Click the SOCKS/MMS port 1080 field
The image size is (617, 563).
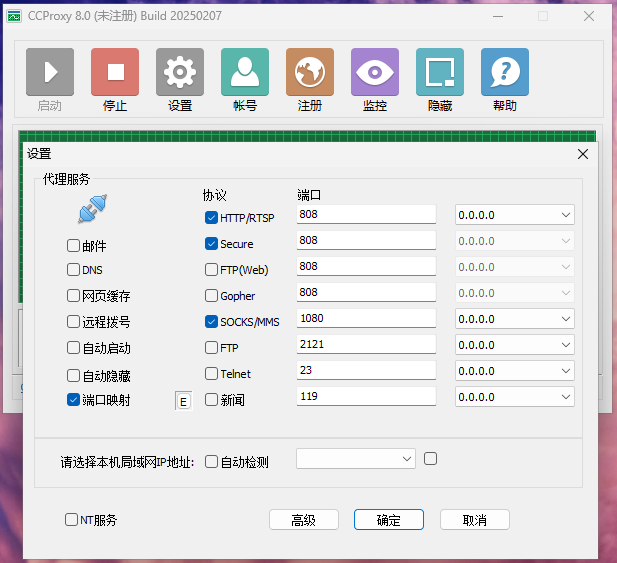pyautogui.click(x=366, y=318)
